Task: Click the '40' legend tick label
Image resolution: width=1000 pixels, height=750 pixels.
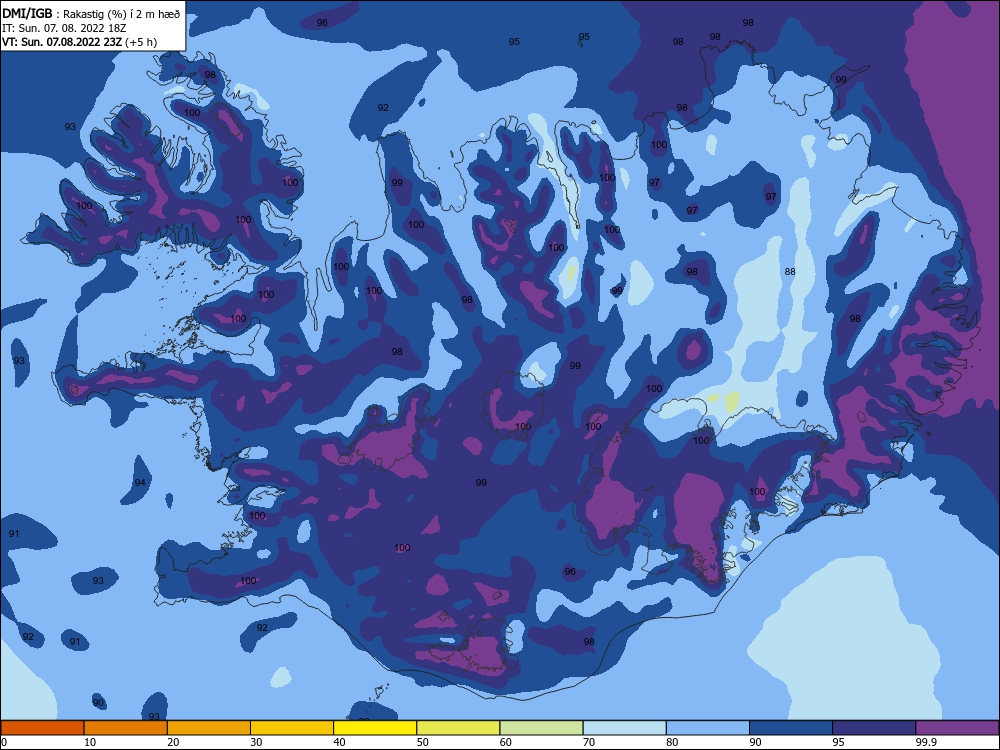Action: [339, 742]
